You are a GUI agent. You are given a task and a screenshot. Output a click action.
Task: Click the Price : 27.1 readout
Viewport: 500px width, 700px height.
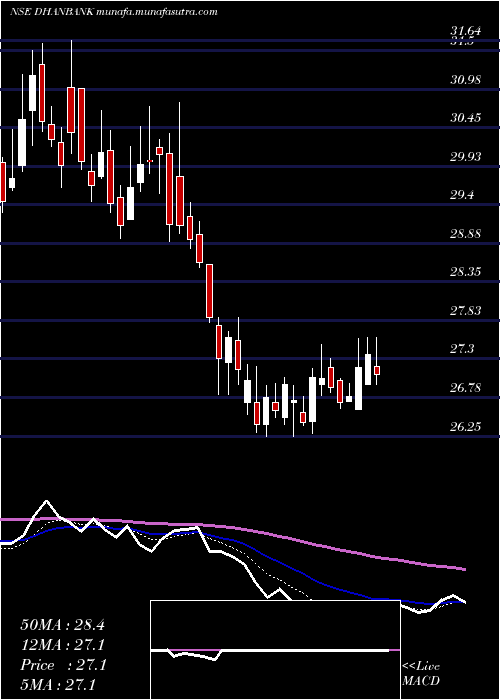(x=62, y=665)
